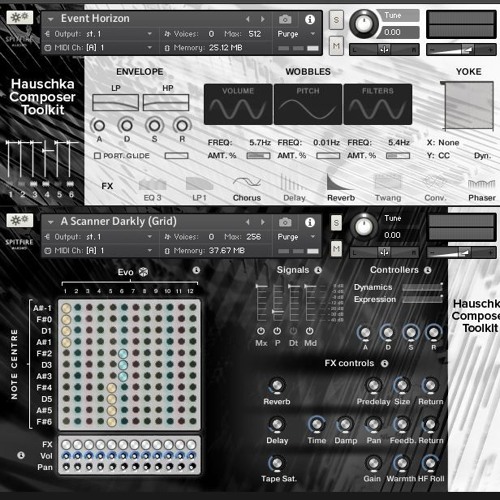
Task: Click envelope Attack knob labeled A in Event Horizon
Action: pos(99,126)
